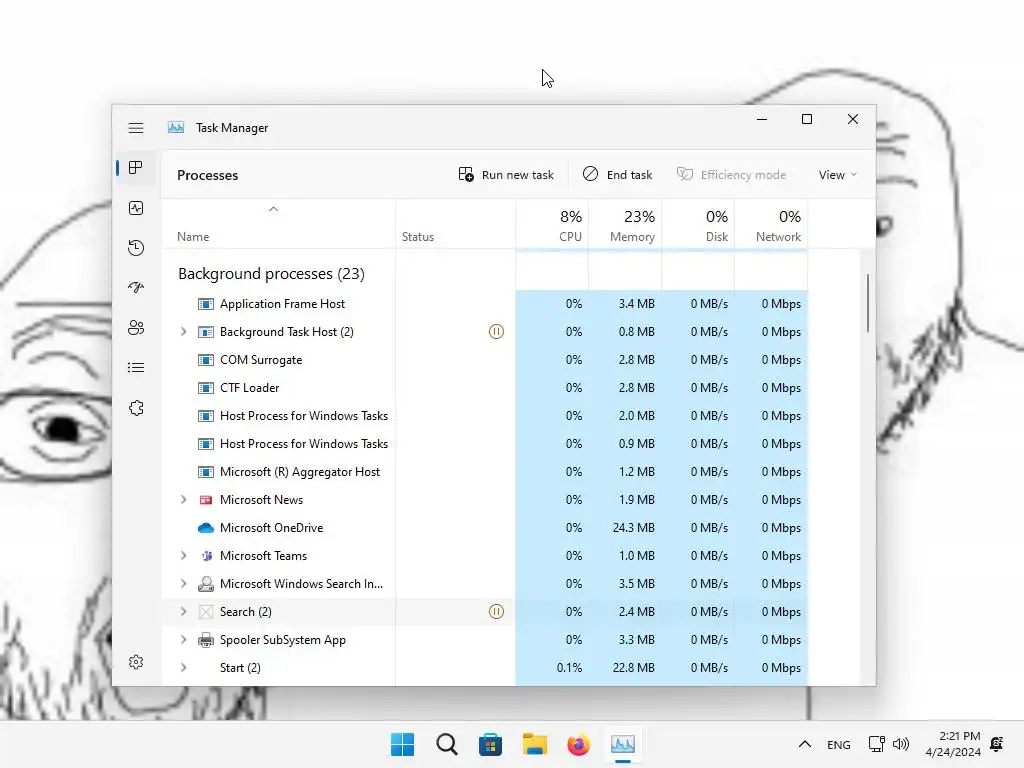Select Microsoft (R) Aggregator Host row
1024x768 pixels.
pyautogui.click(x=485, y=472)
